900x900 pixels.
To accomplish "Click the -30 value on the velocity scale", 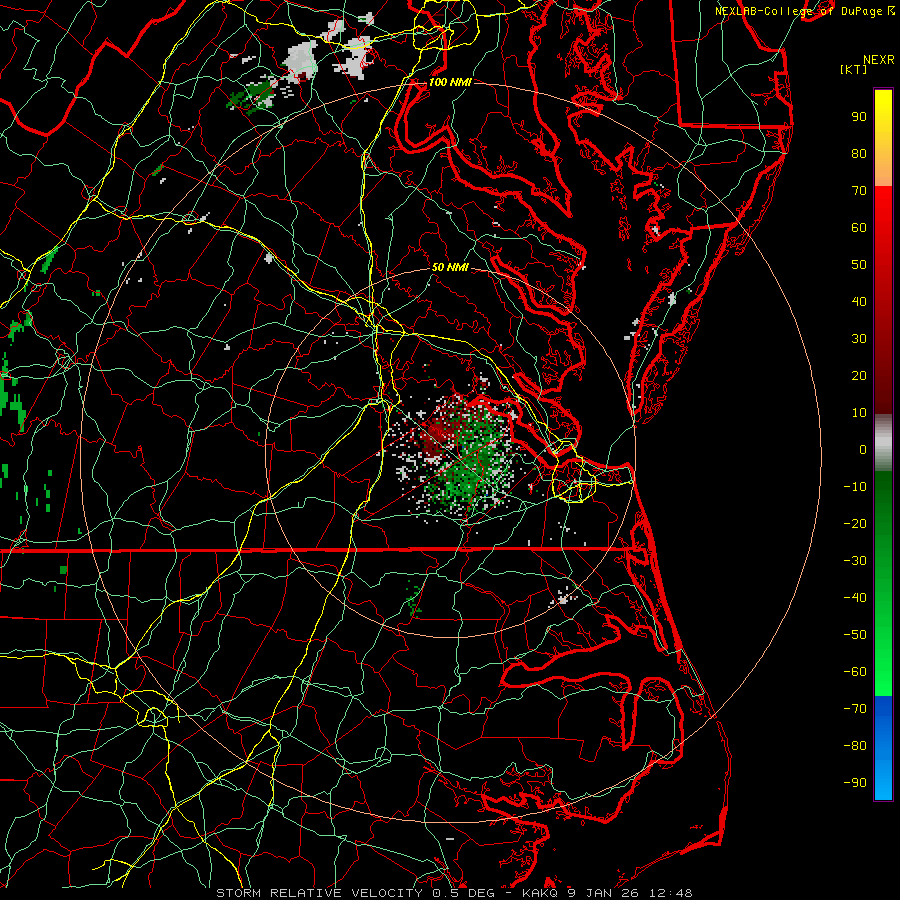I will (855, 561).
